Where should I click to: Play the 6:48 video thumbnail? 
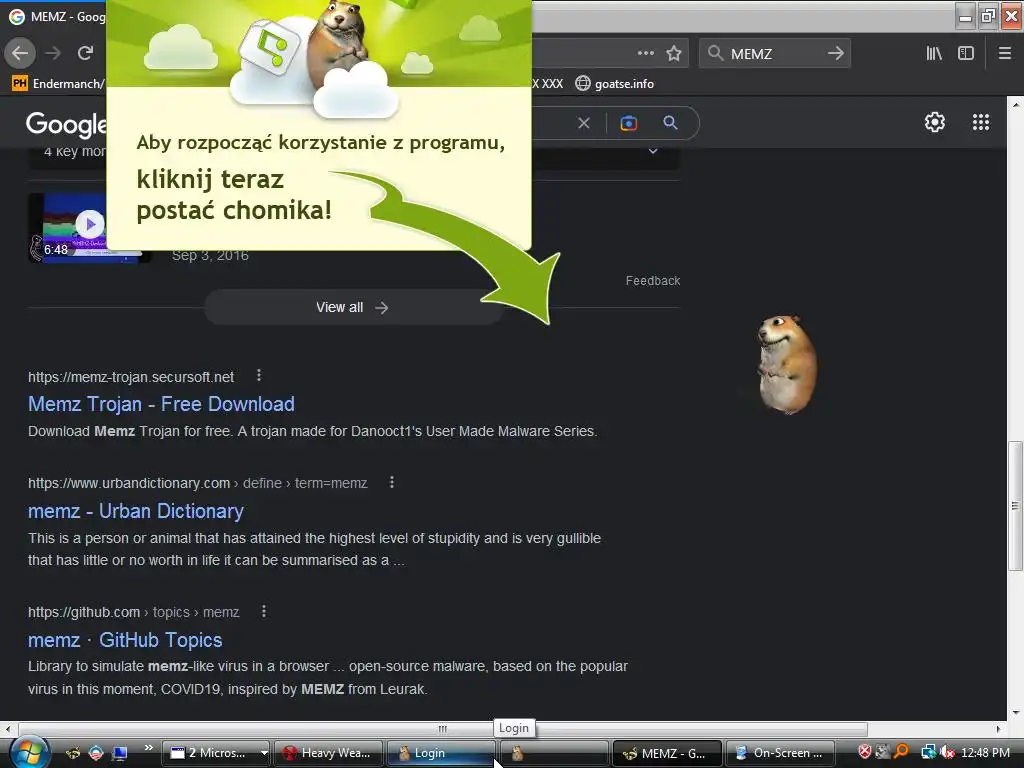point(89,225)
